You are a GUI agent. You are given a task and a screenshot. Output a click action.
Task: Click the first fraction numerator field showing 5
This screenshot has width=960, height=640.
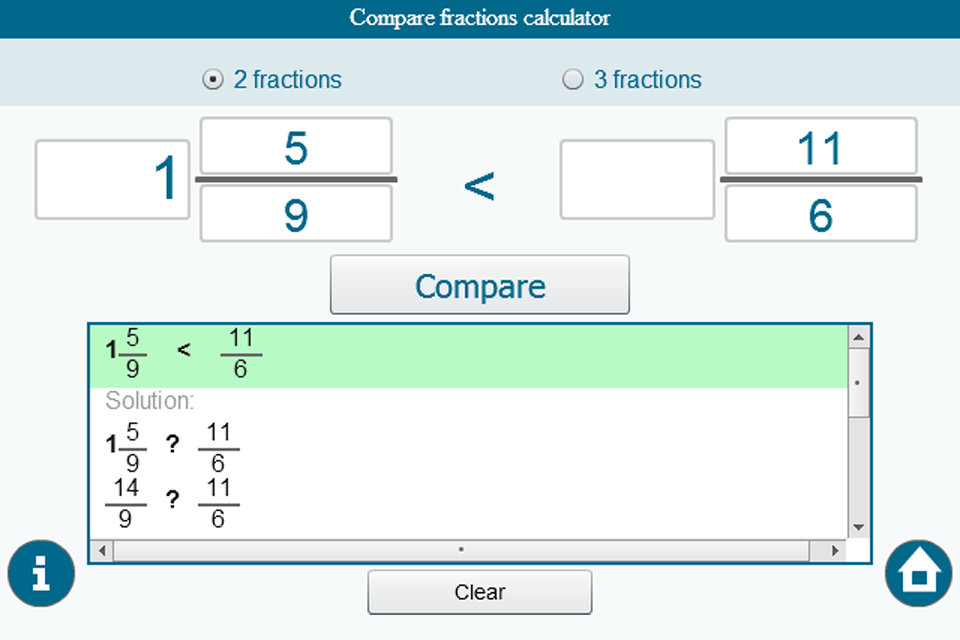[296, 146]
